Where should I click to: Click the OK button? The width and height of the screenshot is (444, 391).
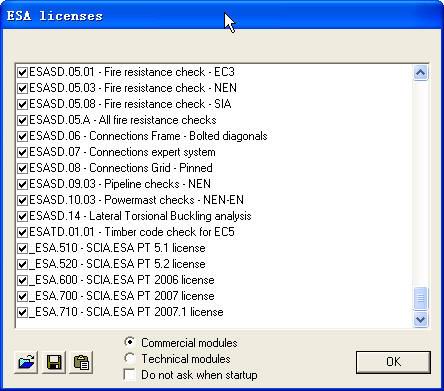pyautogui.click(x=393, y=362)
